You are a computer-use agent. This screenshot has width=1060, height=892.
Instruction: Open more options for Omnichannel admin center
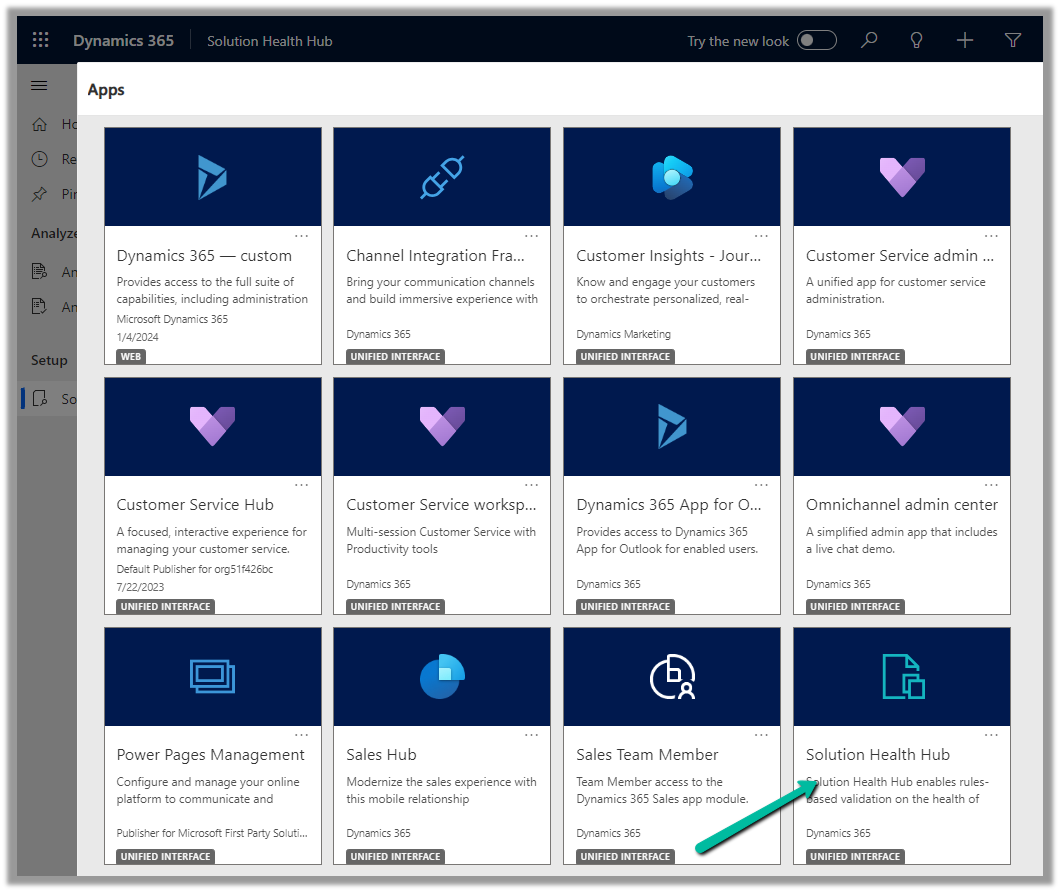pyautogui.click(x=991, y=485)
